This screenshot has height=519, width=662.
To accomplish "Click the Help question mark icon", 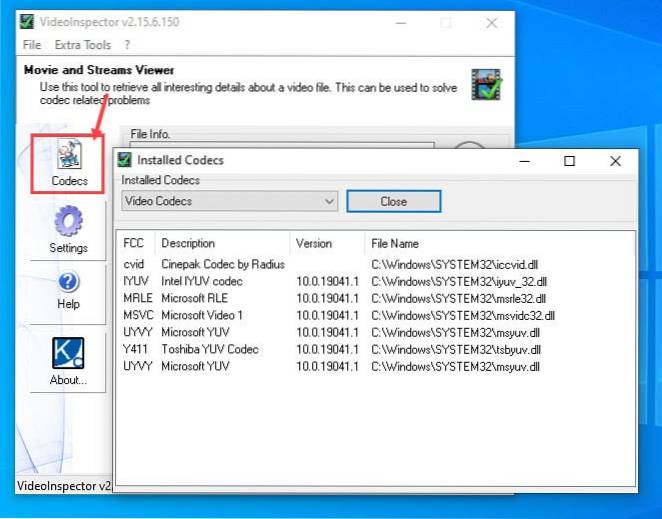I will (x=68, y=284).
